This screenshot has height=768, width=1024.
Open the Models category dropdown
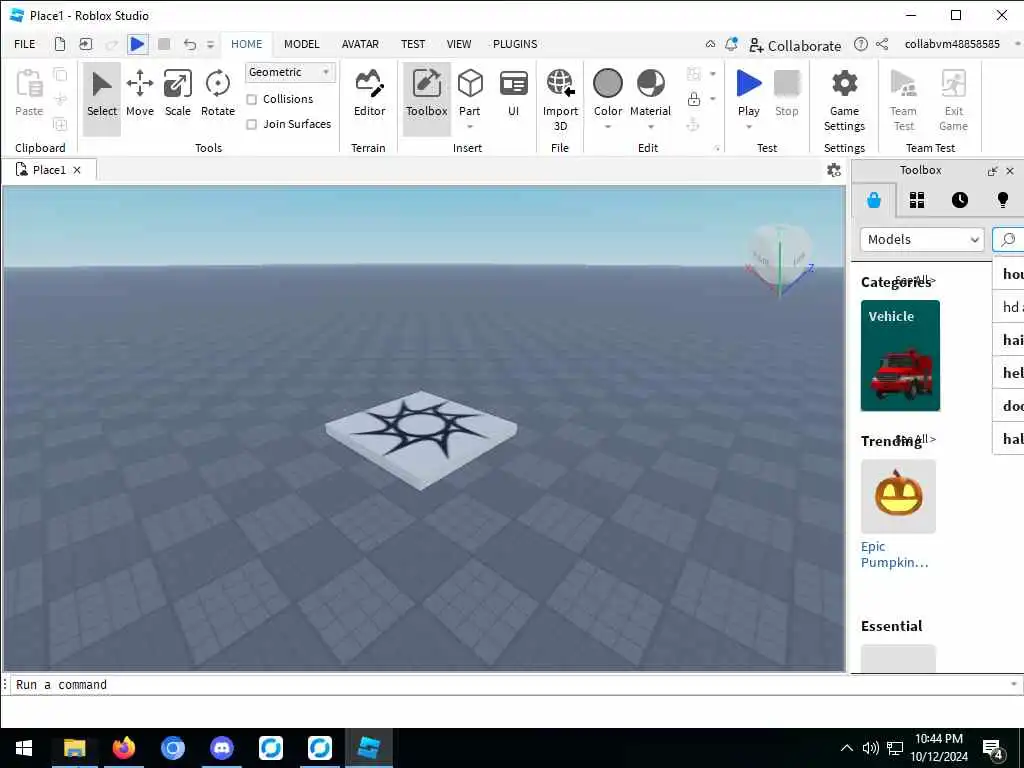point(921,240)
